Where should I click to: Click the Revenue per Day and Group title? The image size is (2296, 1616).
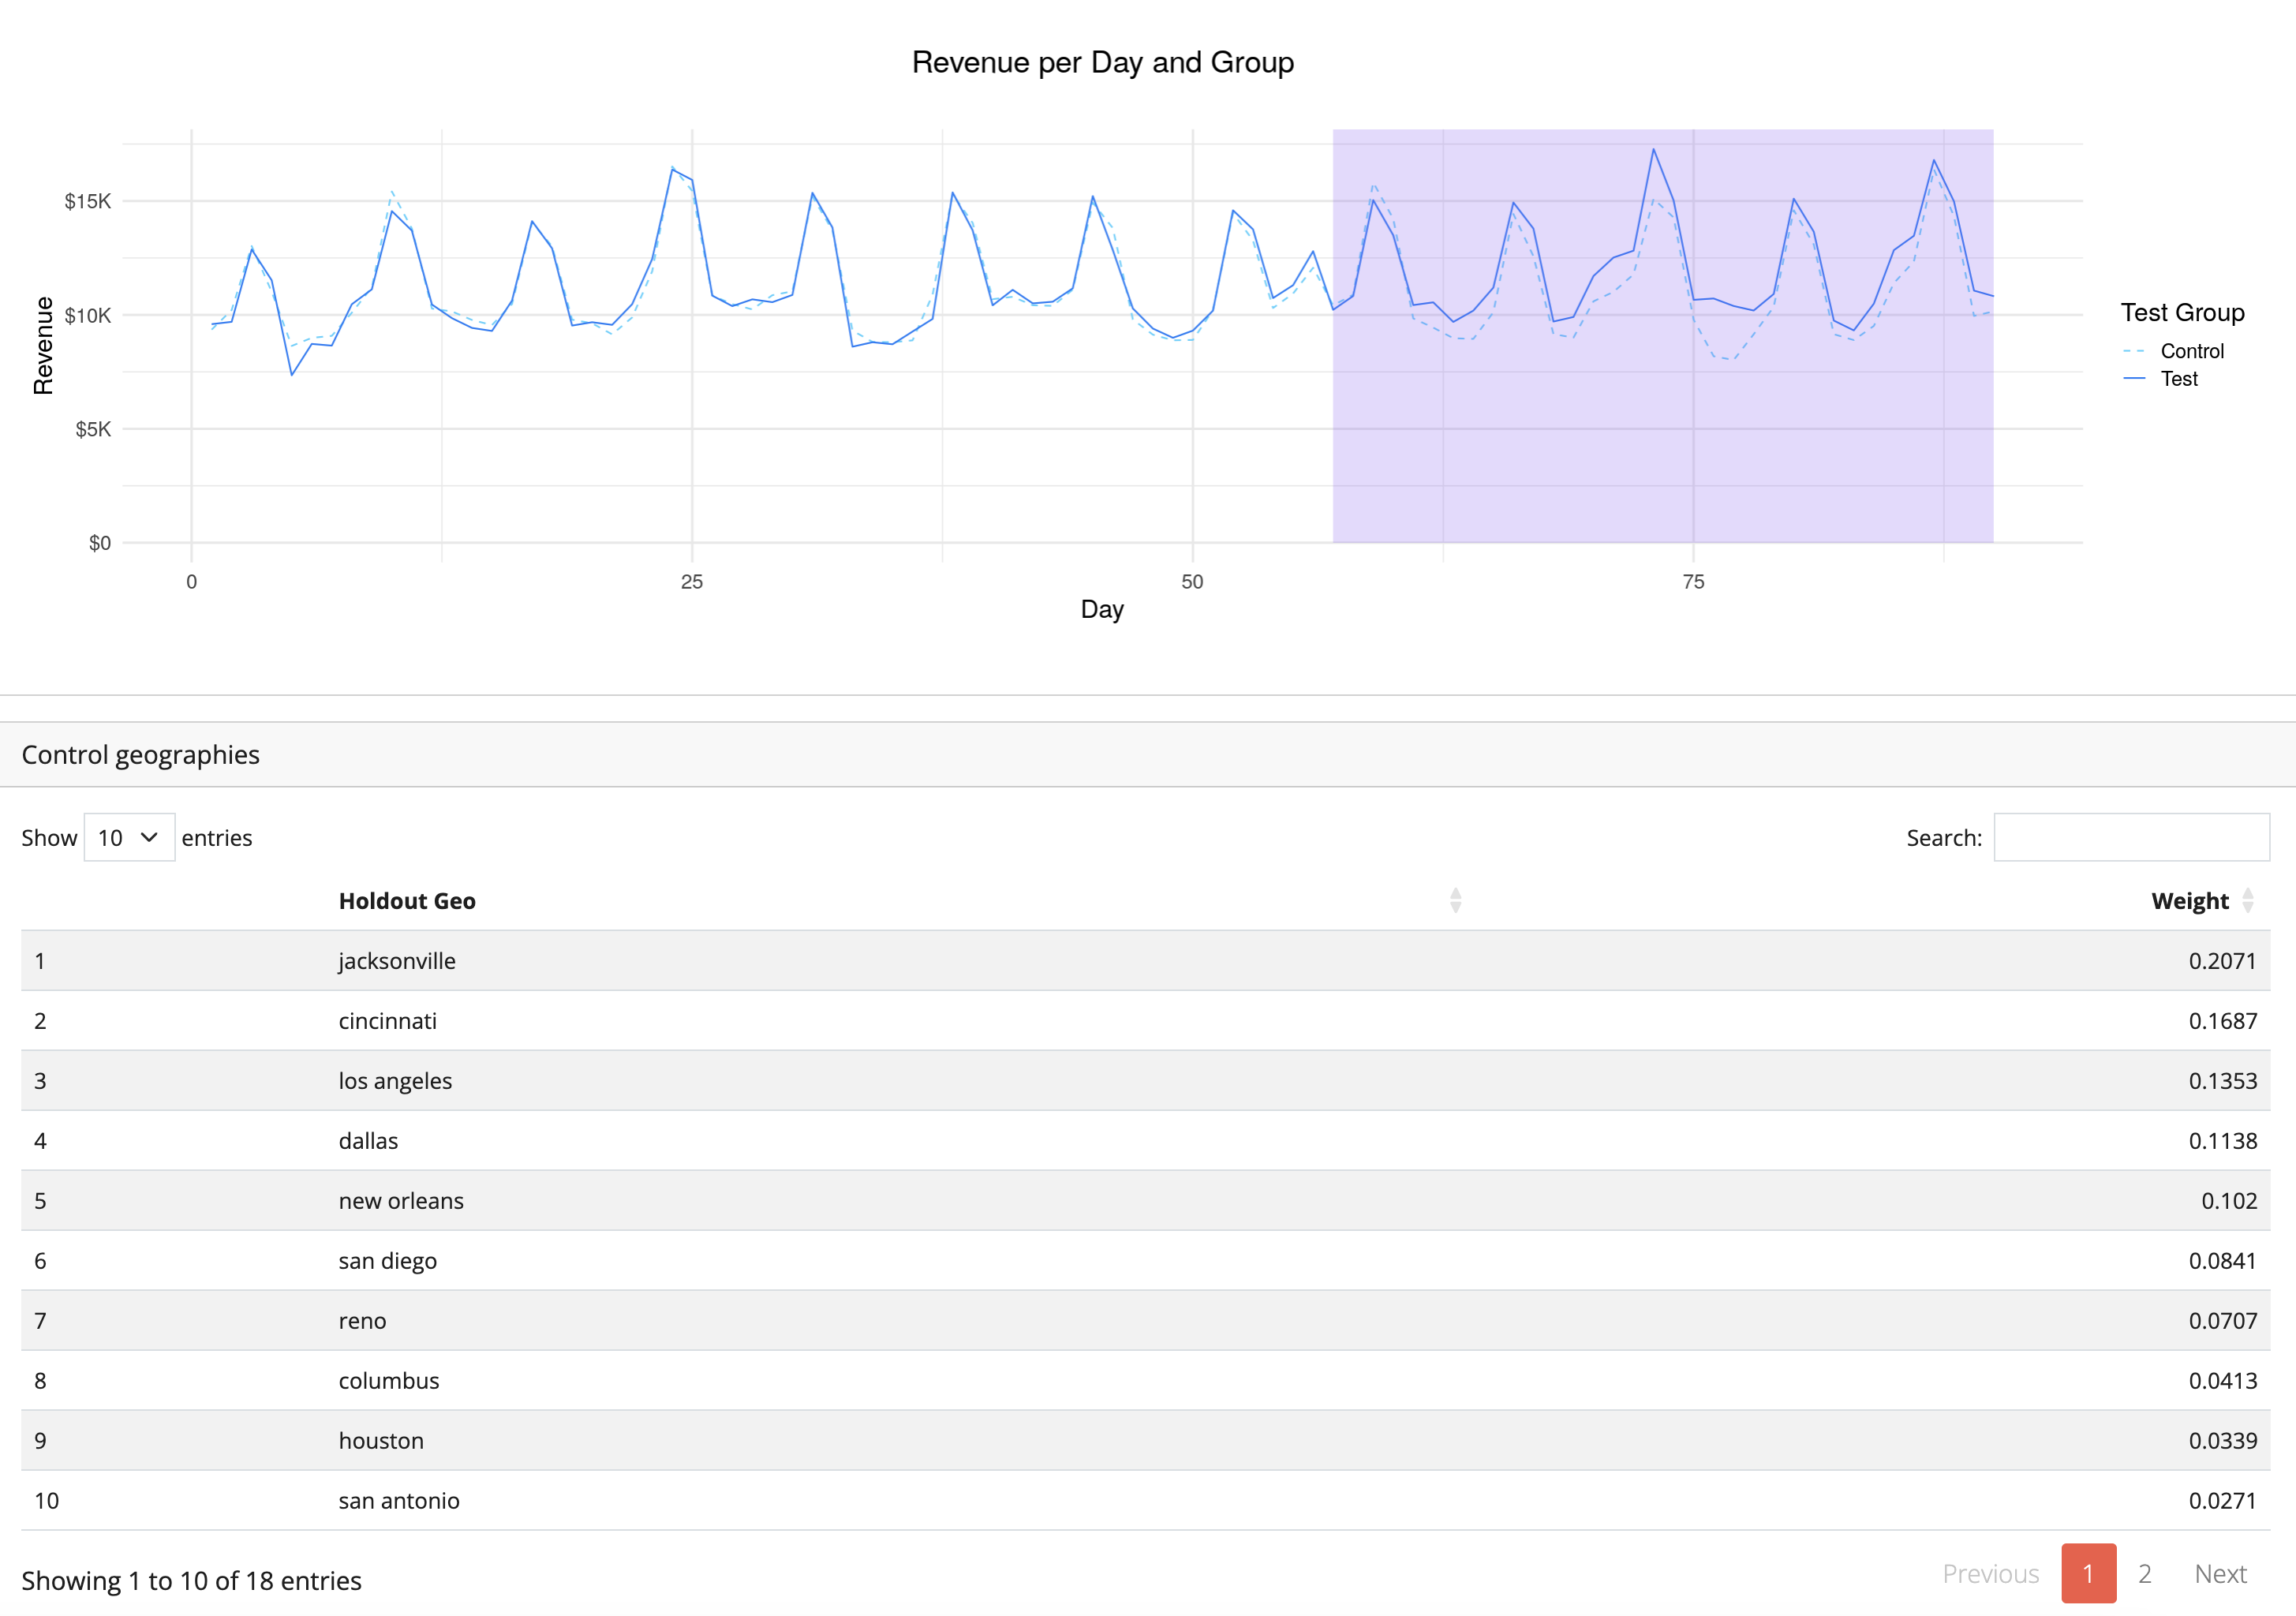click(x=1102, y=62)
